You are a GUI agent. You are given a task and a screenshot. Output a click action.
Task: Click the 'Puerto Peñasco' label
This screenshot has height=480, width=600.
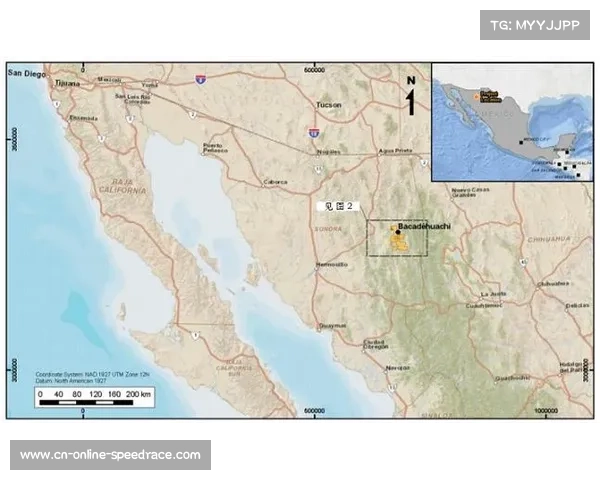coord(215,148)
